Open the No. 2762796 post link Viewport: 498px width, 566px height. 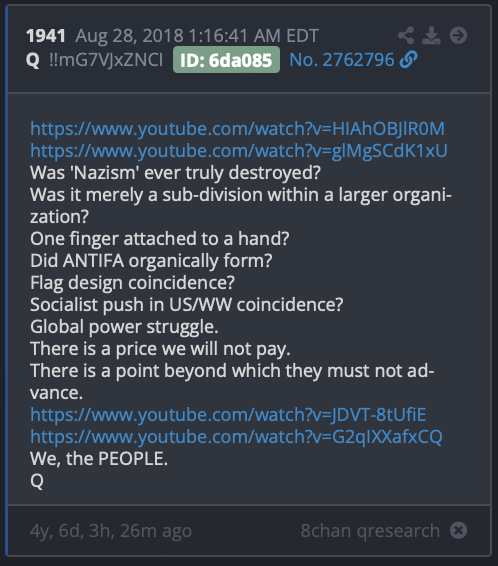pyautogui.click(x=342, y=60)
